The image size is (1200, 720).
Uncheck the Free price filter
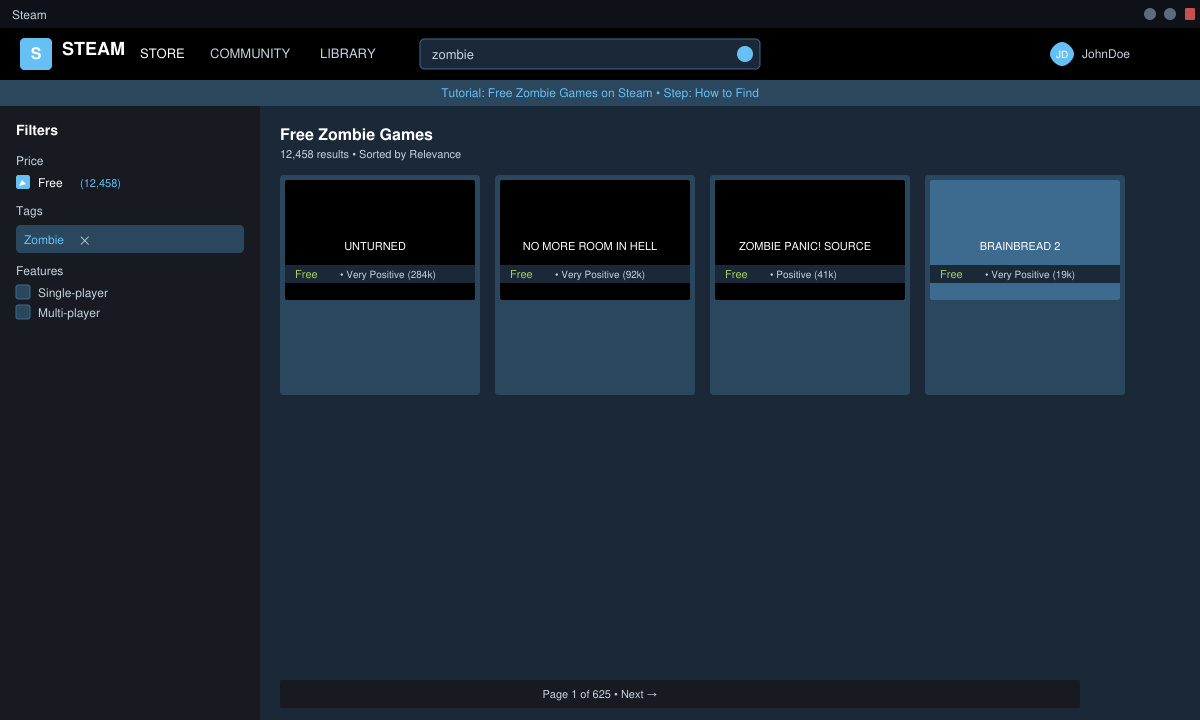pos(23,182)
